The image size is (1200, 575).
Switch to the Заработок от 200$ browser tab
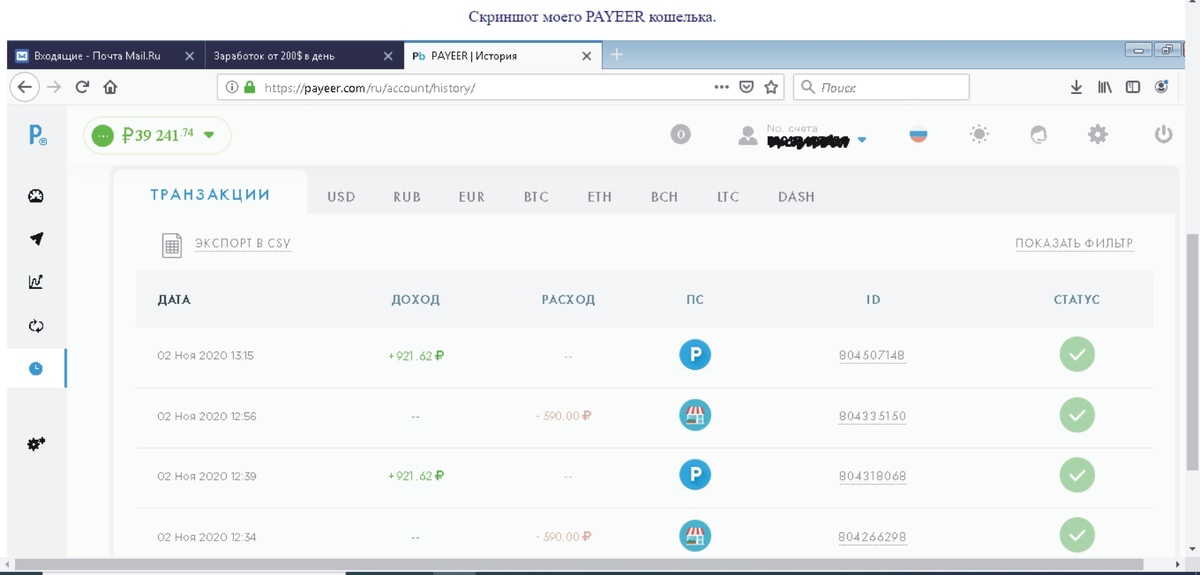[303, 55]
